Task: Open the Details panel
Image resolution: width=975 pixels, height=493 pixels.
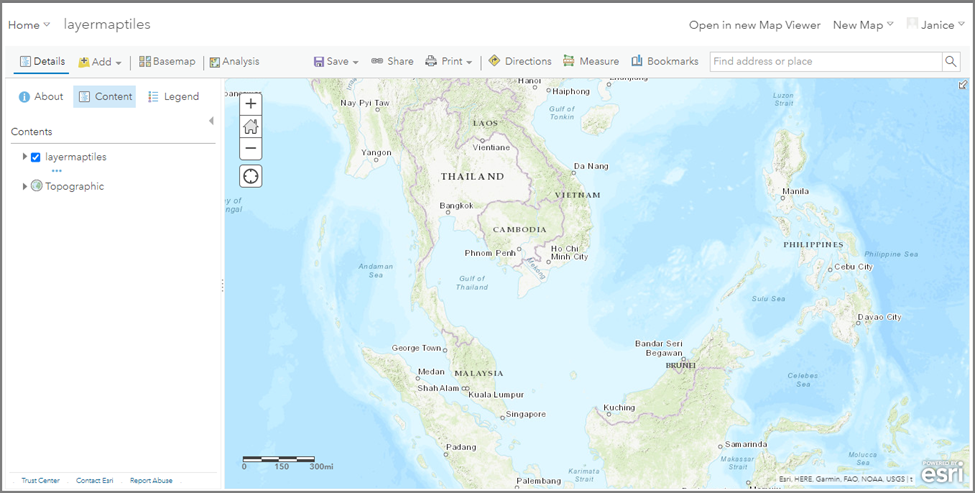Action: pyautogui.click(x=42, y=62)
